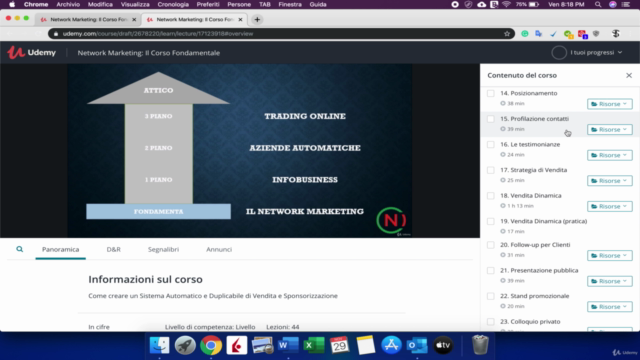Open the Annunci tab
Viewport: 640px width, 360px height.
point(219,249)
